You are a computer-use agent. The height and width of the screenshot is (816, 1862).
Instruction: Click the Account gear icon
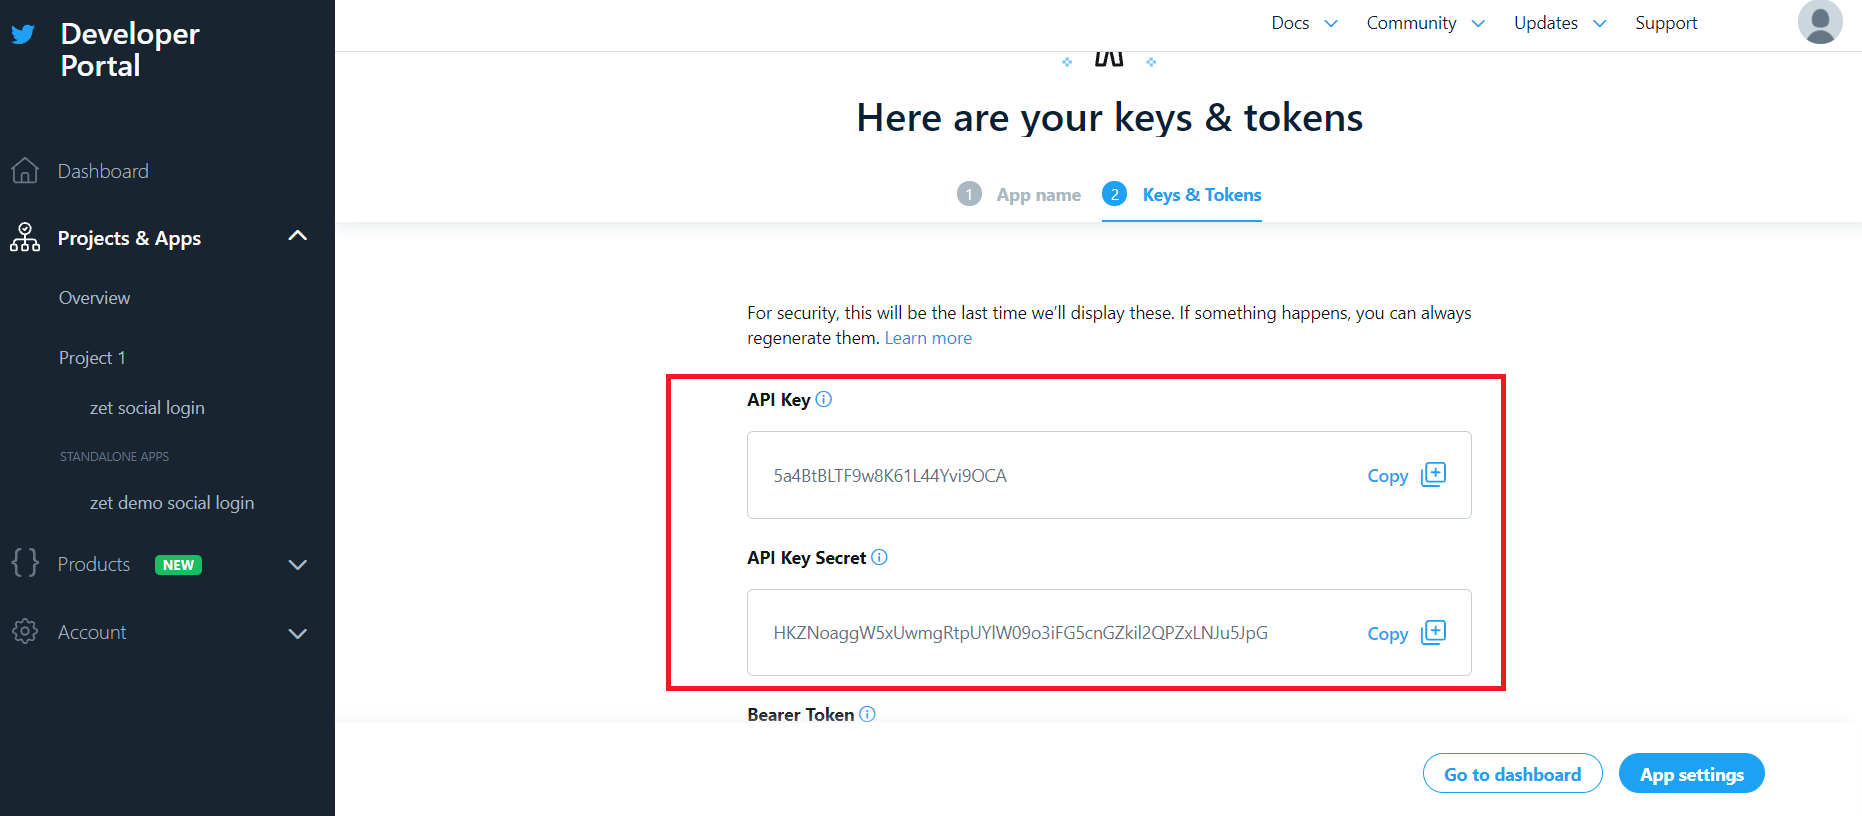coord(25,632)
